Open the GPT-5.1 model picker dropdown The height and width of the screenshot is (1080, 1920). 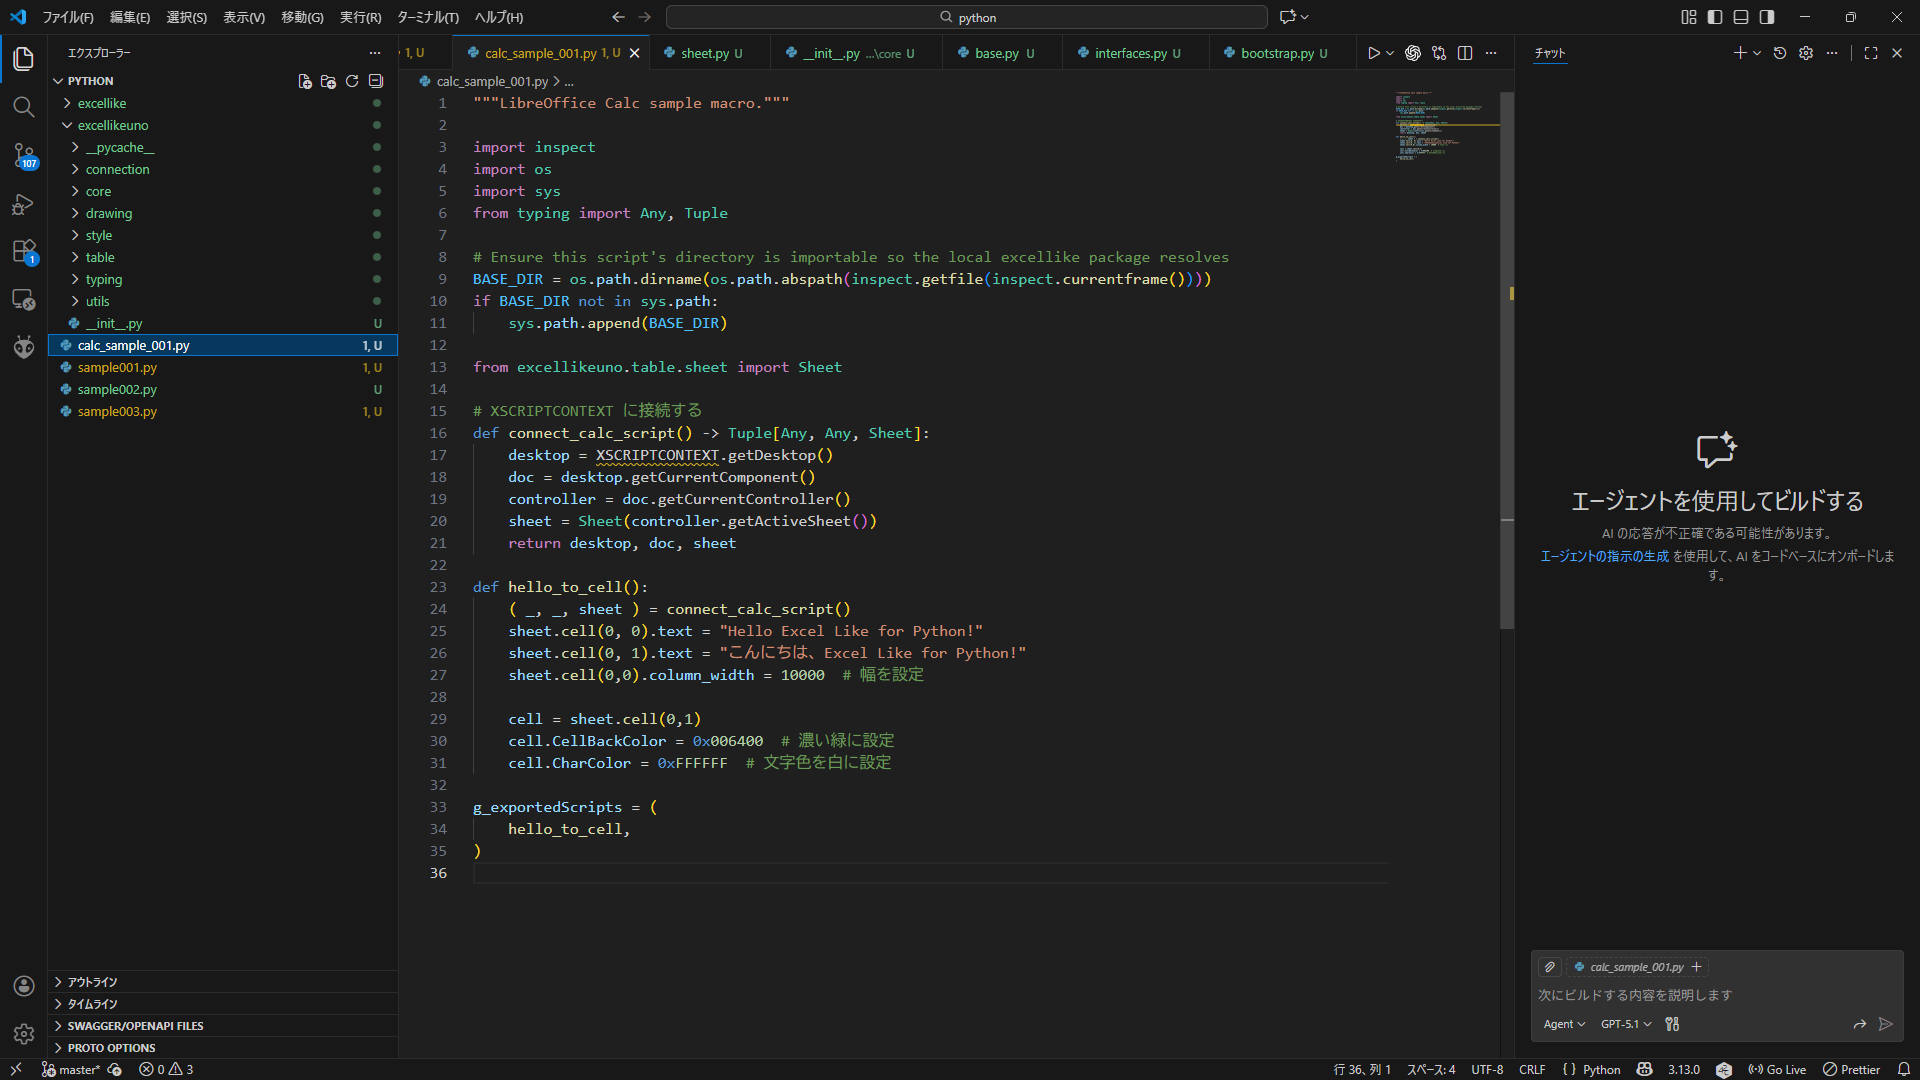[1625, 1024]
